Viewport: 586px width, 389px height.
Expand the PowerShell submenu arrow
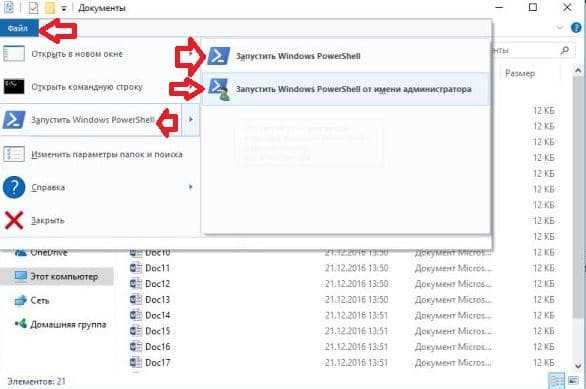point(191,120)
